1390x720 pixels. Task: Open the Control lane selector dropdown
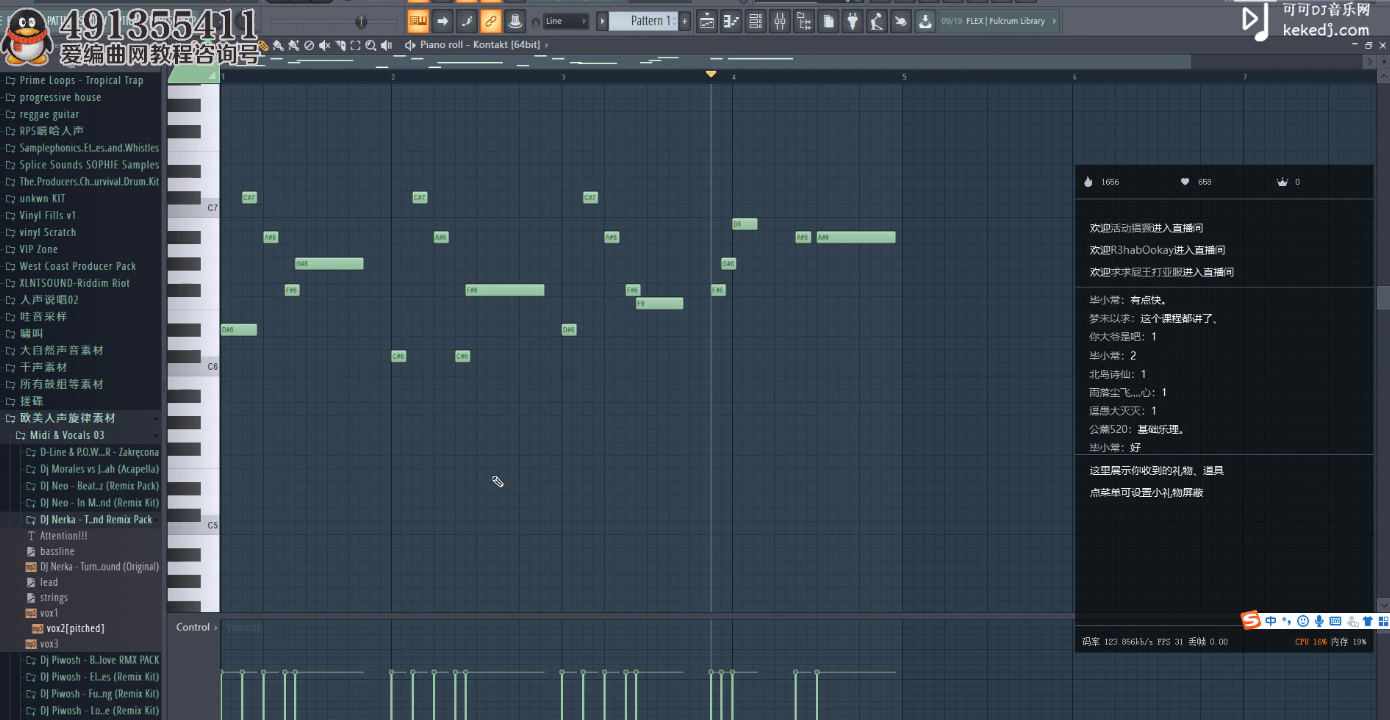coord(196,627)
